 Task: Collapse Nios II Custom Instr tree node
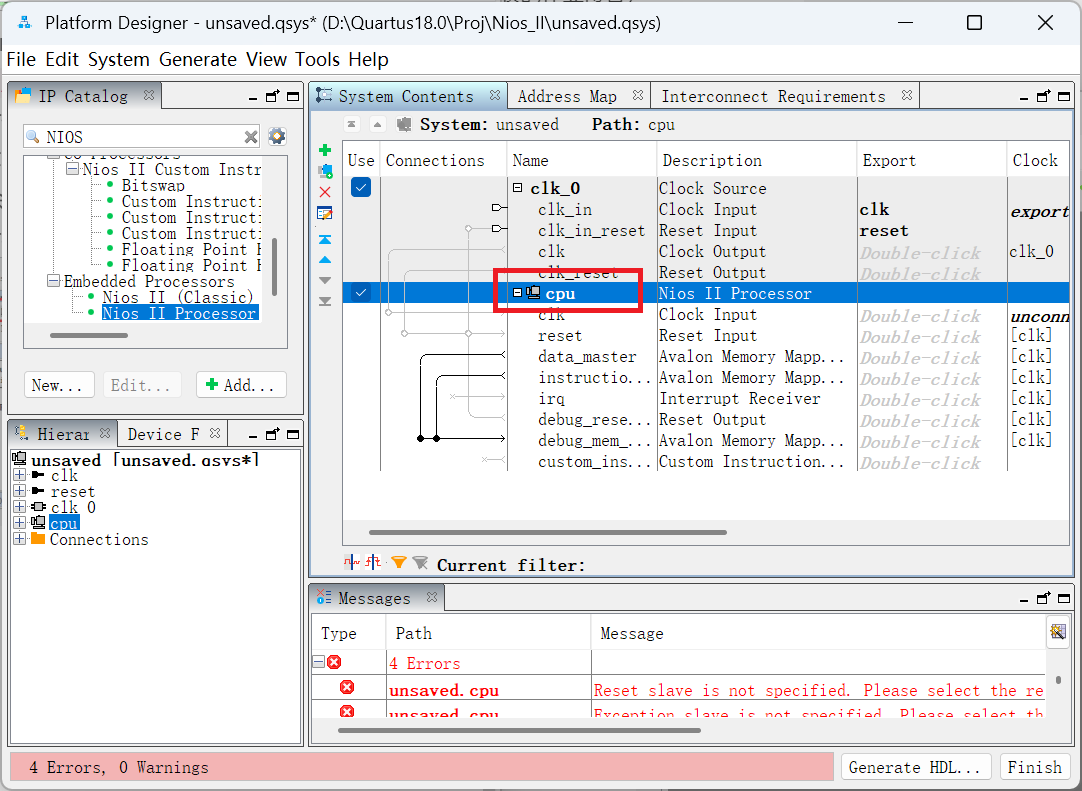tap(72, 168)
